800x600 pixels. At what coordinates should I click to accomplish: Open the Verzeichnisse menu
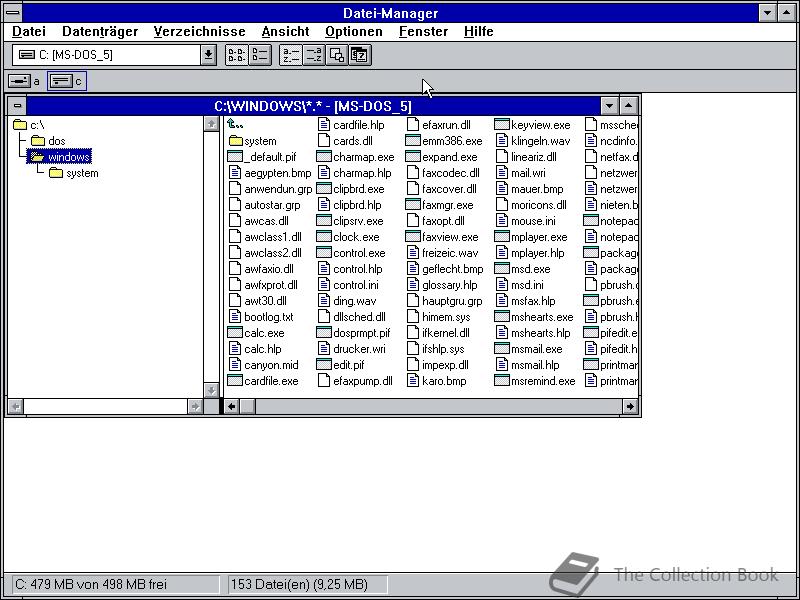coord(199,32)
